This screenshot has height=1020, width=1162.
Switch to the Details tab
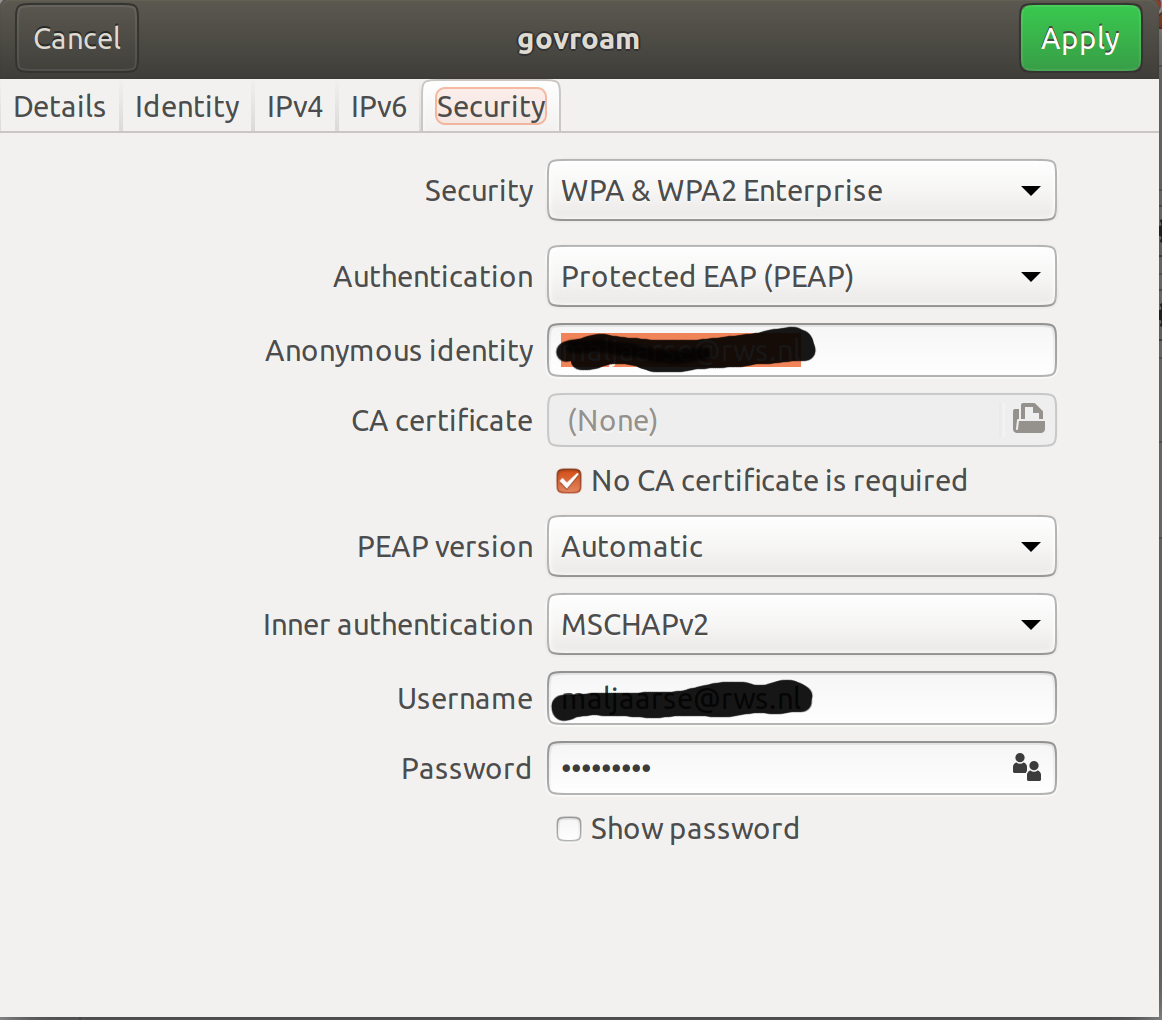[x=60, y=107]
